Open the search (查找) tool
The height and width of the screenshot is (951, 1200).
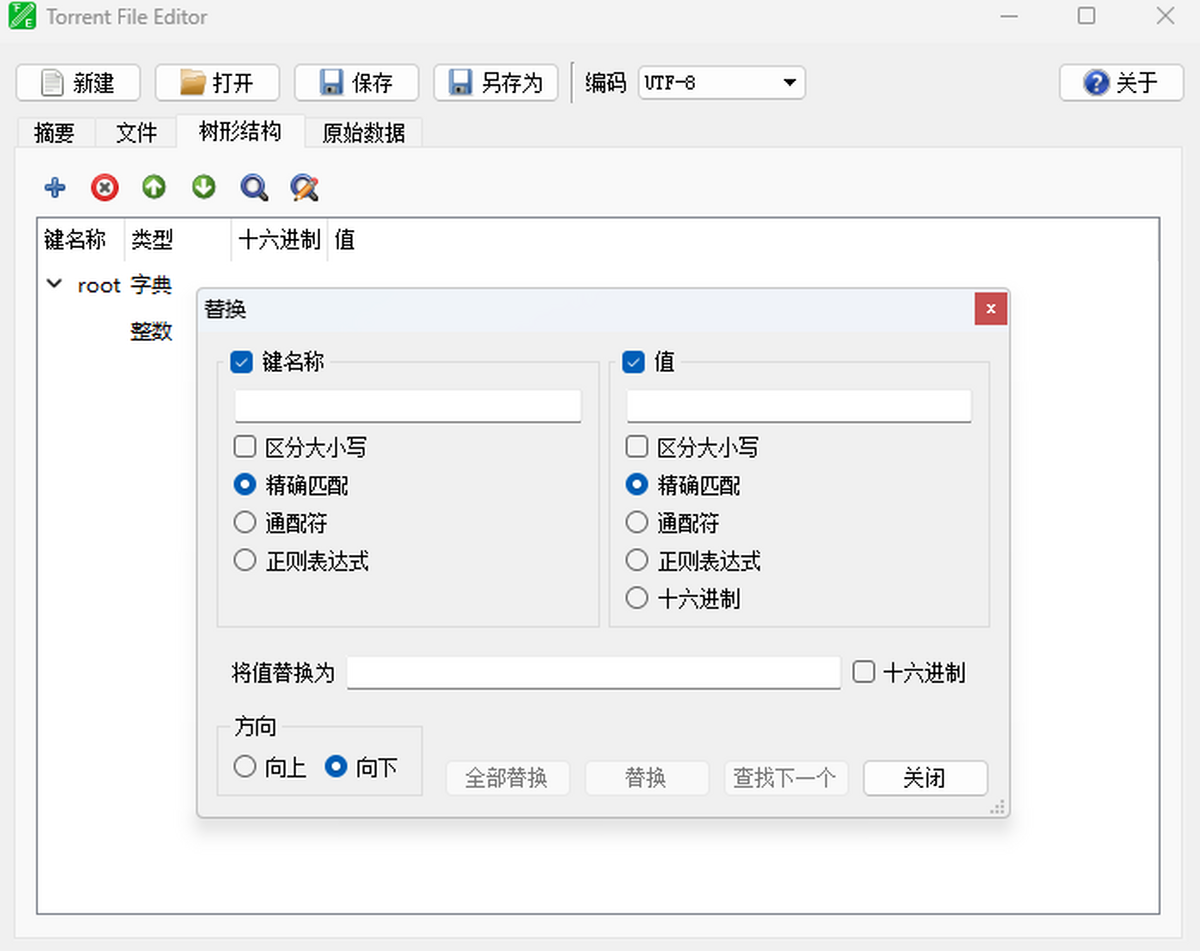(x=253, y=187)
